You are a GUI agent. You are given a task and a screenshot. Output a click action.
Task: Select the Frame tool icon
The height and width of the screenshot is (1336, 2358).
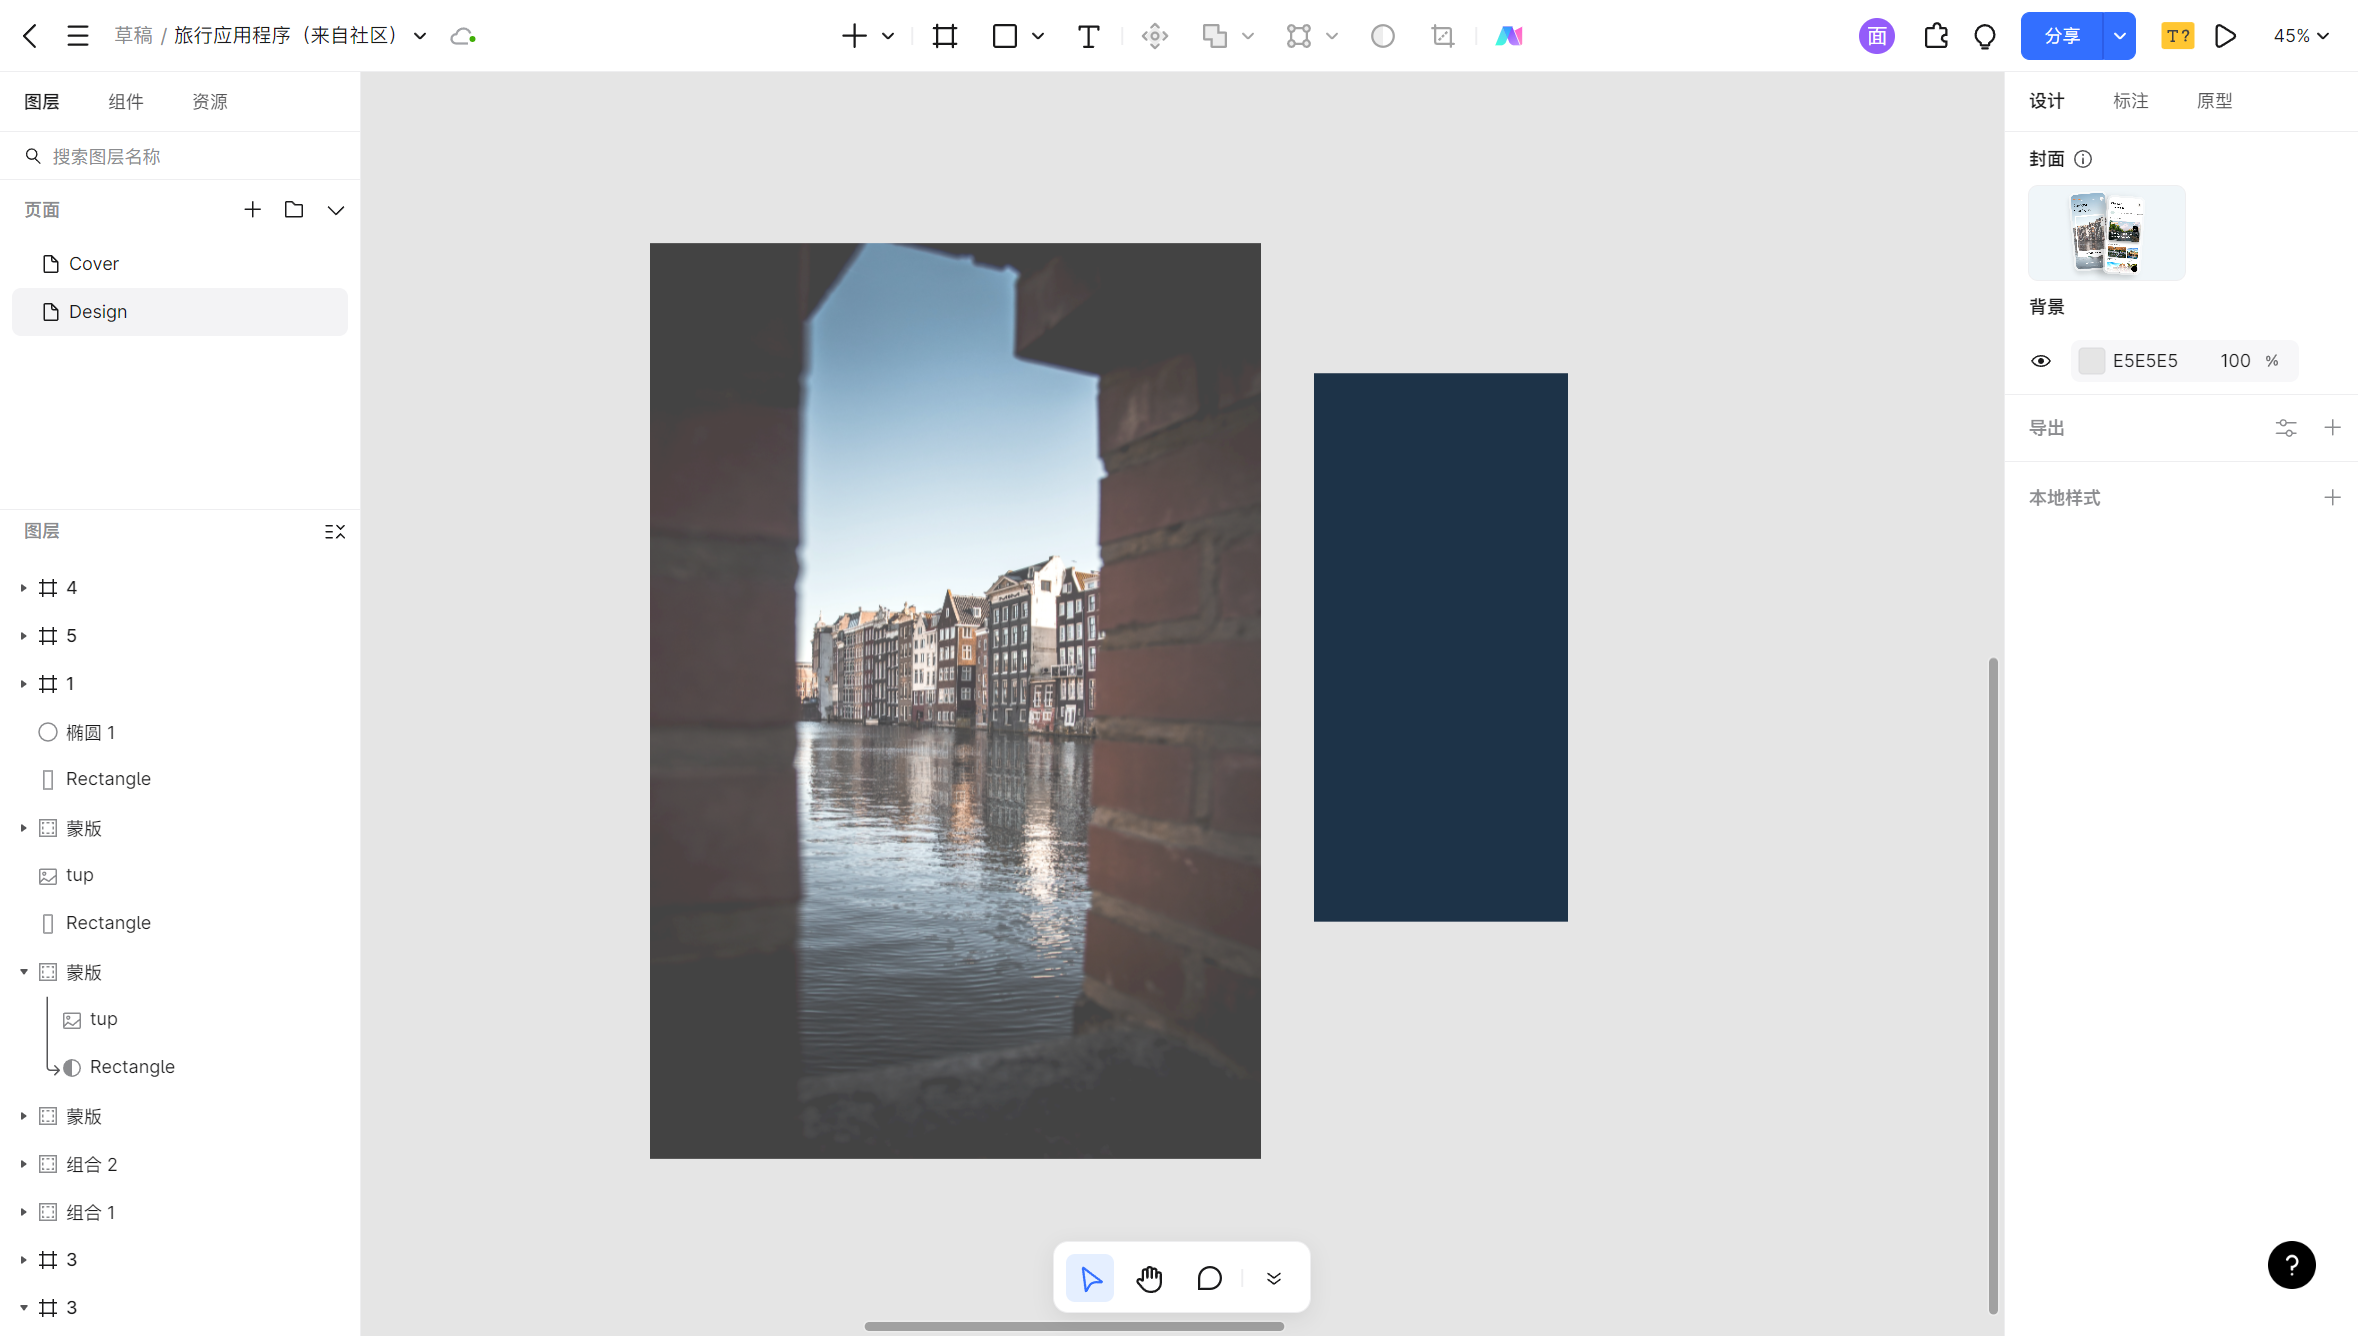click(x=944, y=36)
